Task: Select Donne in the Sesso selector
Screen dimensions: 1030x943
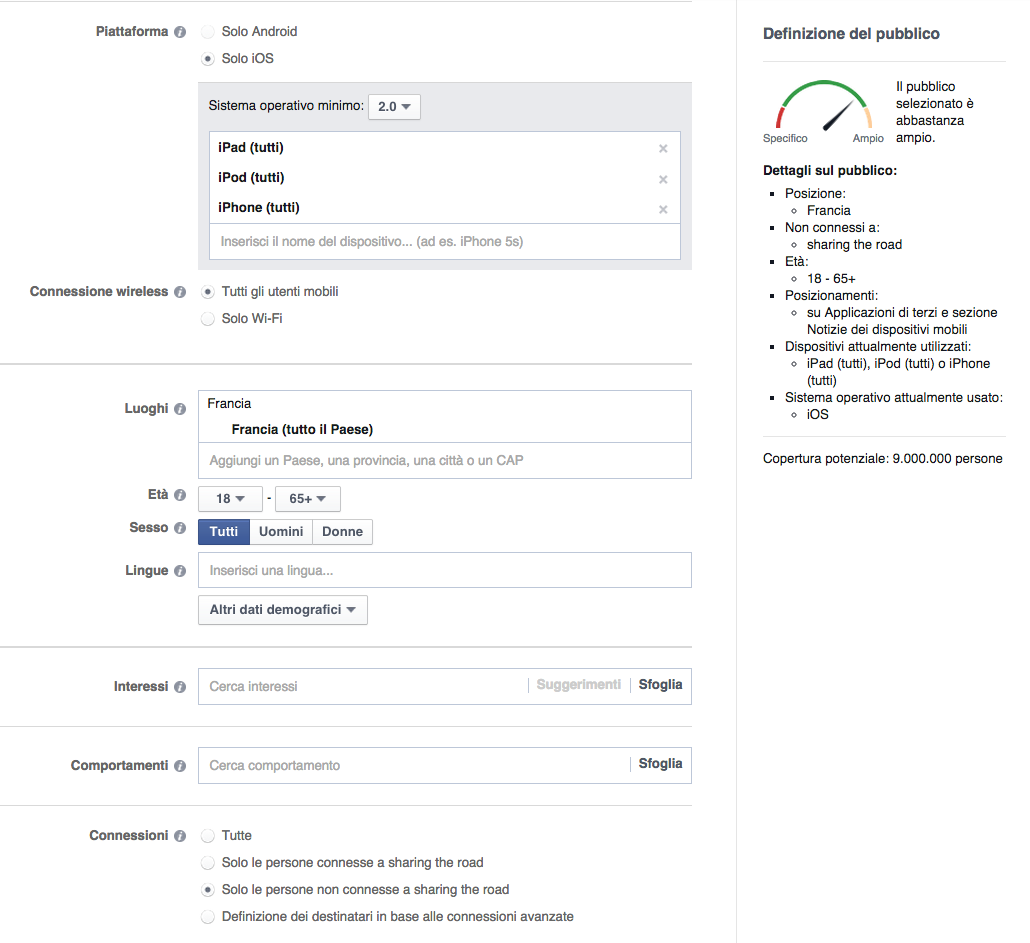Action: 342,532
